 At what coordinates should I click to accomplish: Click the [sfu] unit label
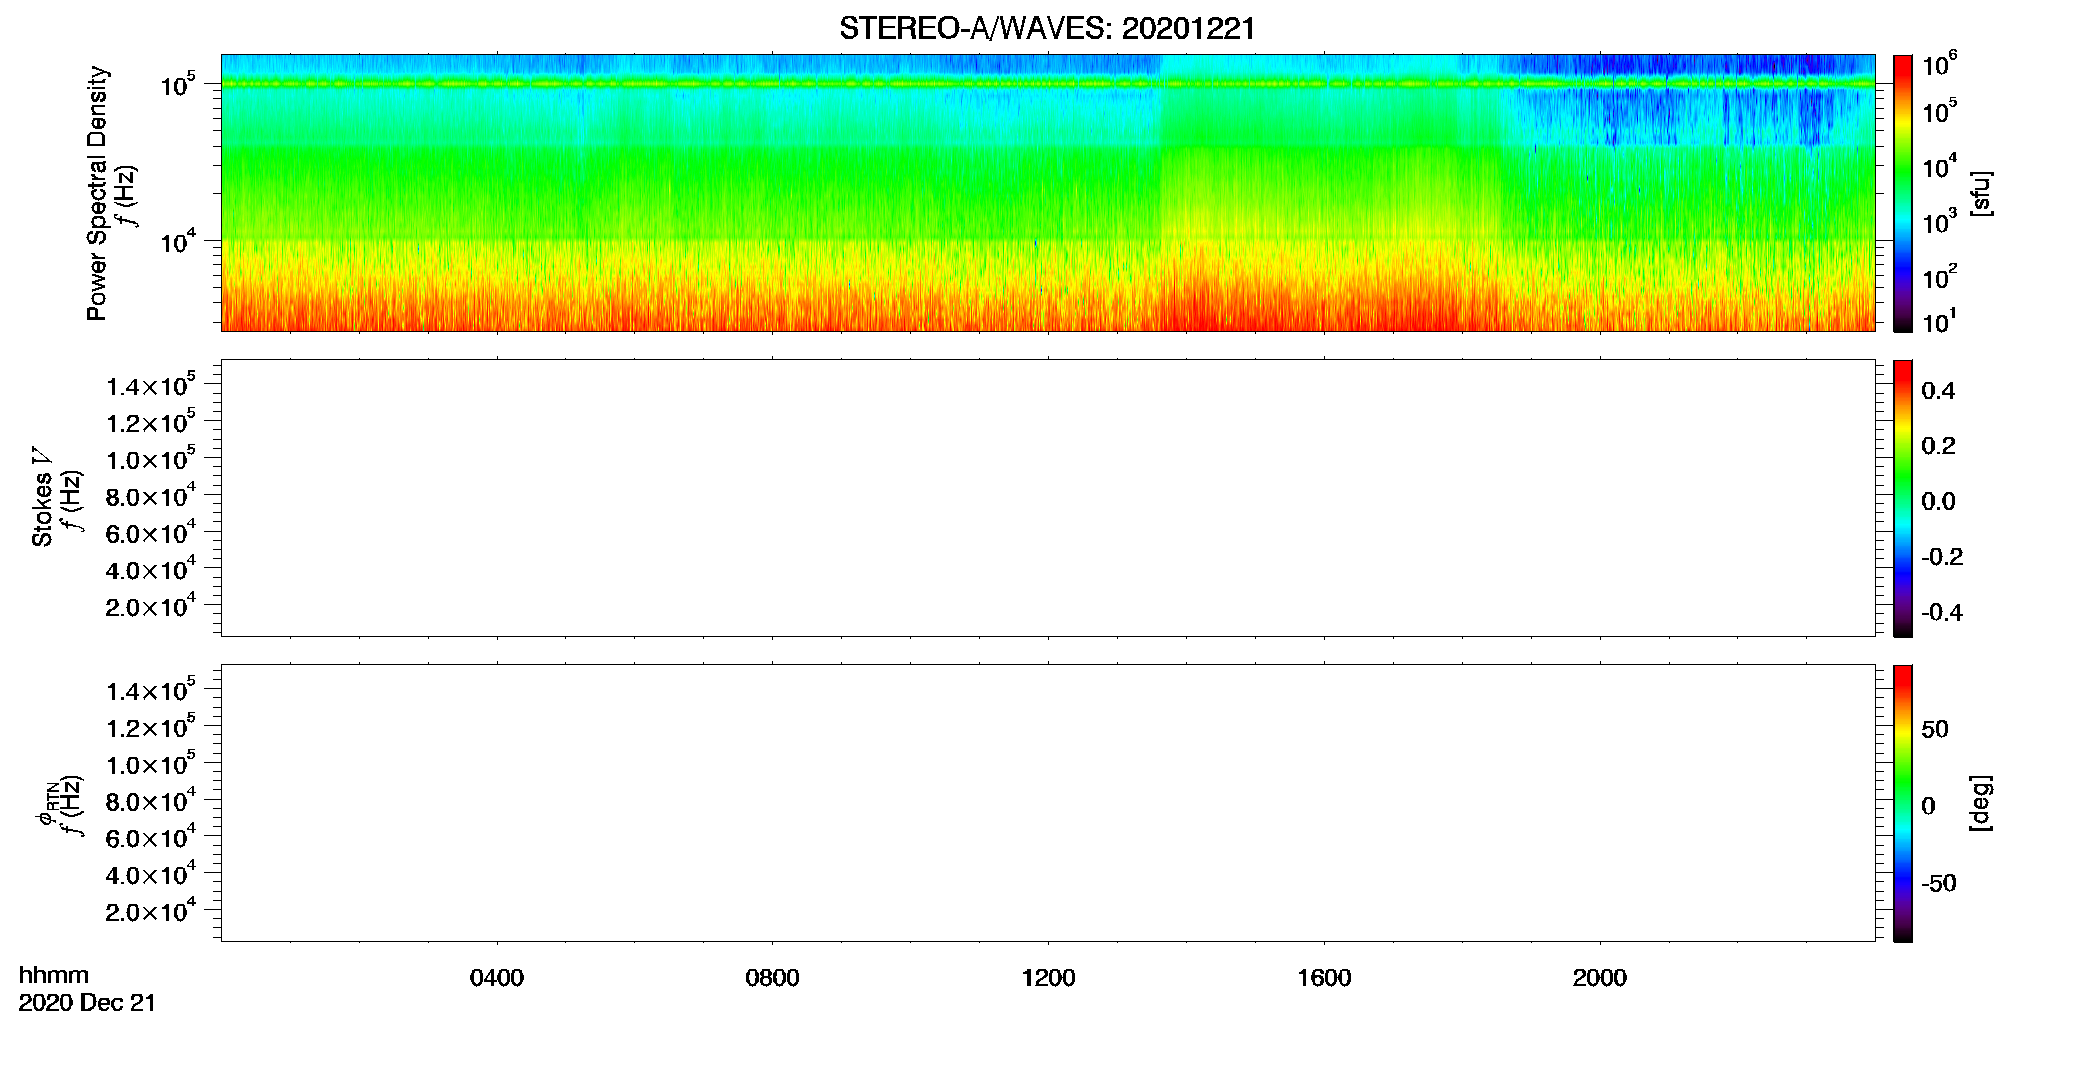pos(1982,193)
